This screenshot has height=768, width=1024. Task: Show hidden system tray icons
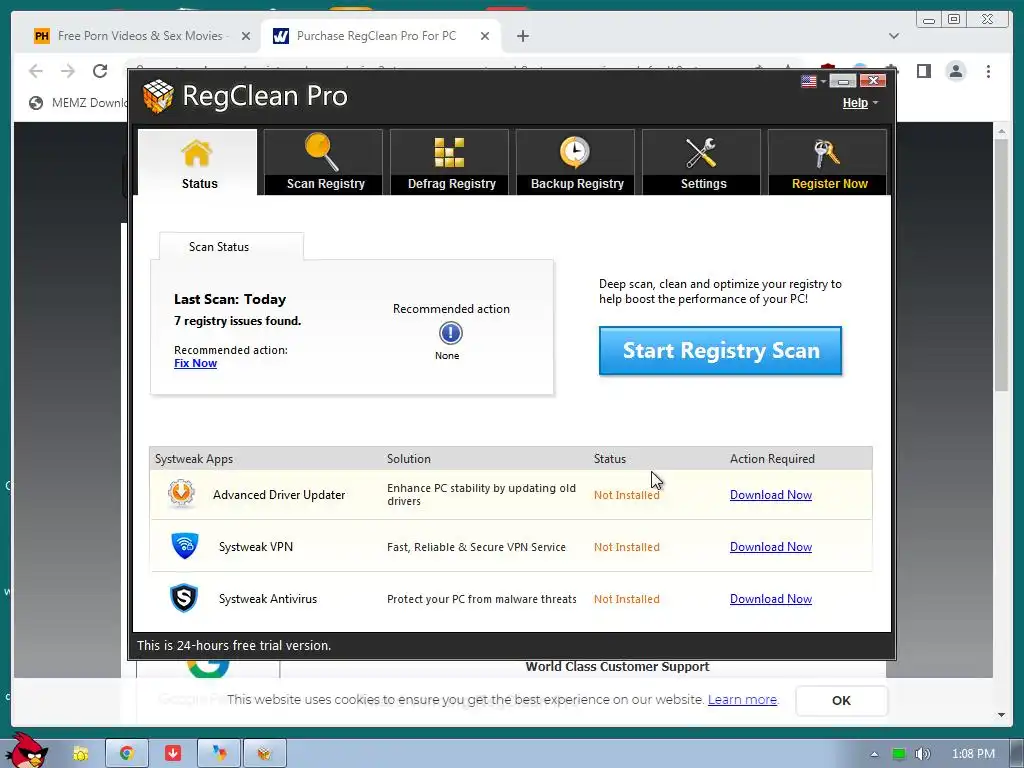(x=874, y=754)
